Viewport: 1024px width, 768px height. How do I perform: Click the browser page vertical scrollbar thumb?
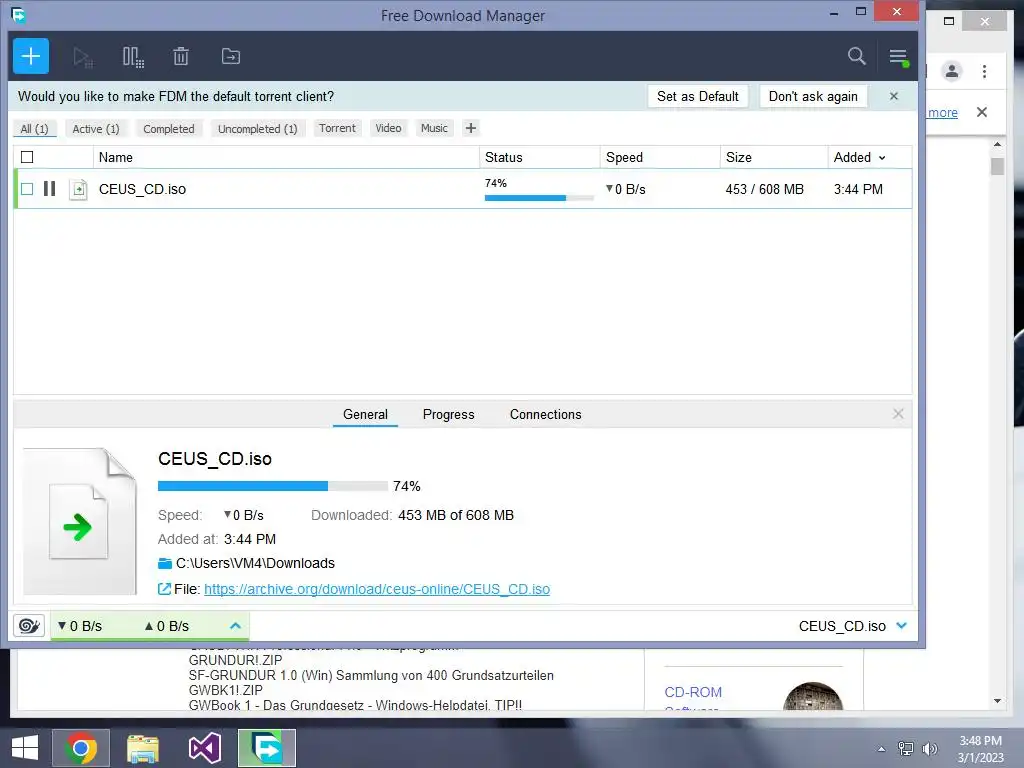pos(997,166)
